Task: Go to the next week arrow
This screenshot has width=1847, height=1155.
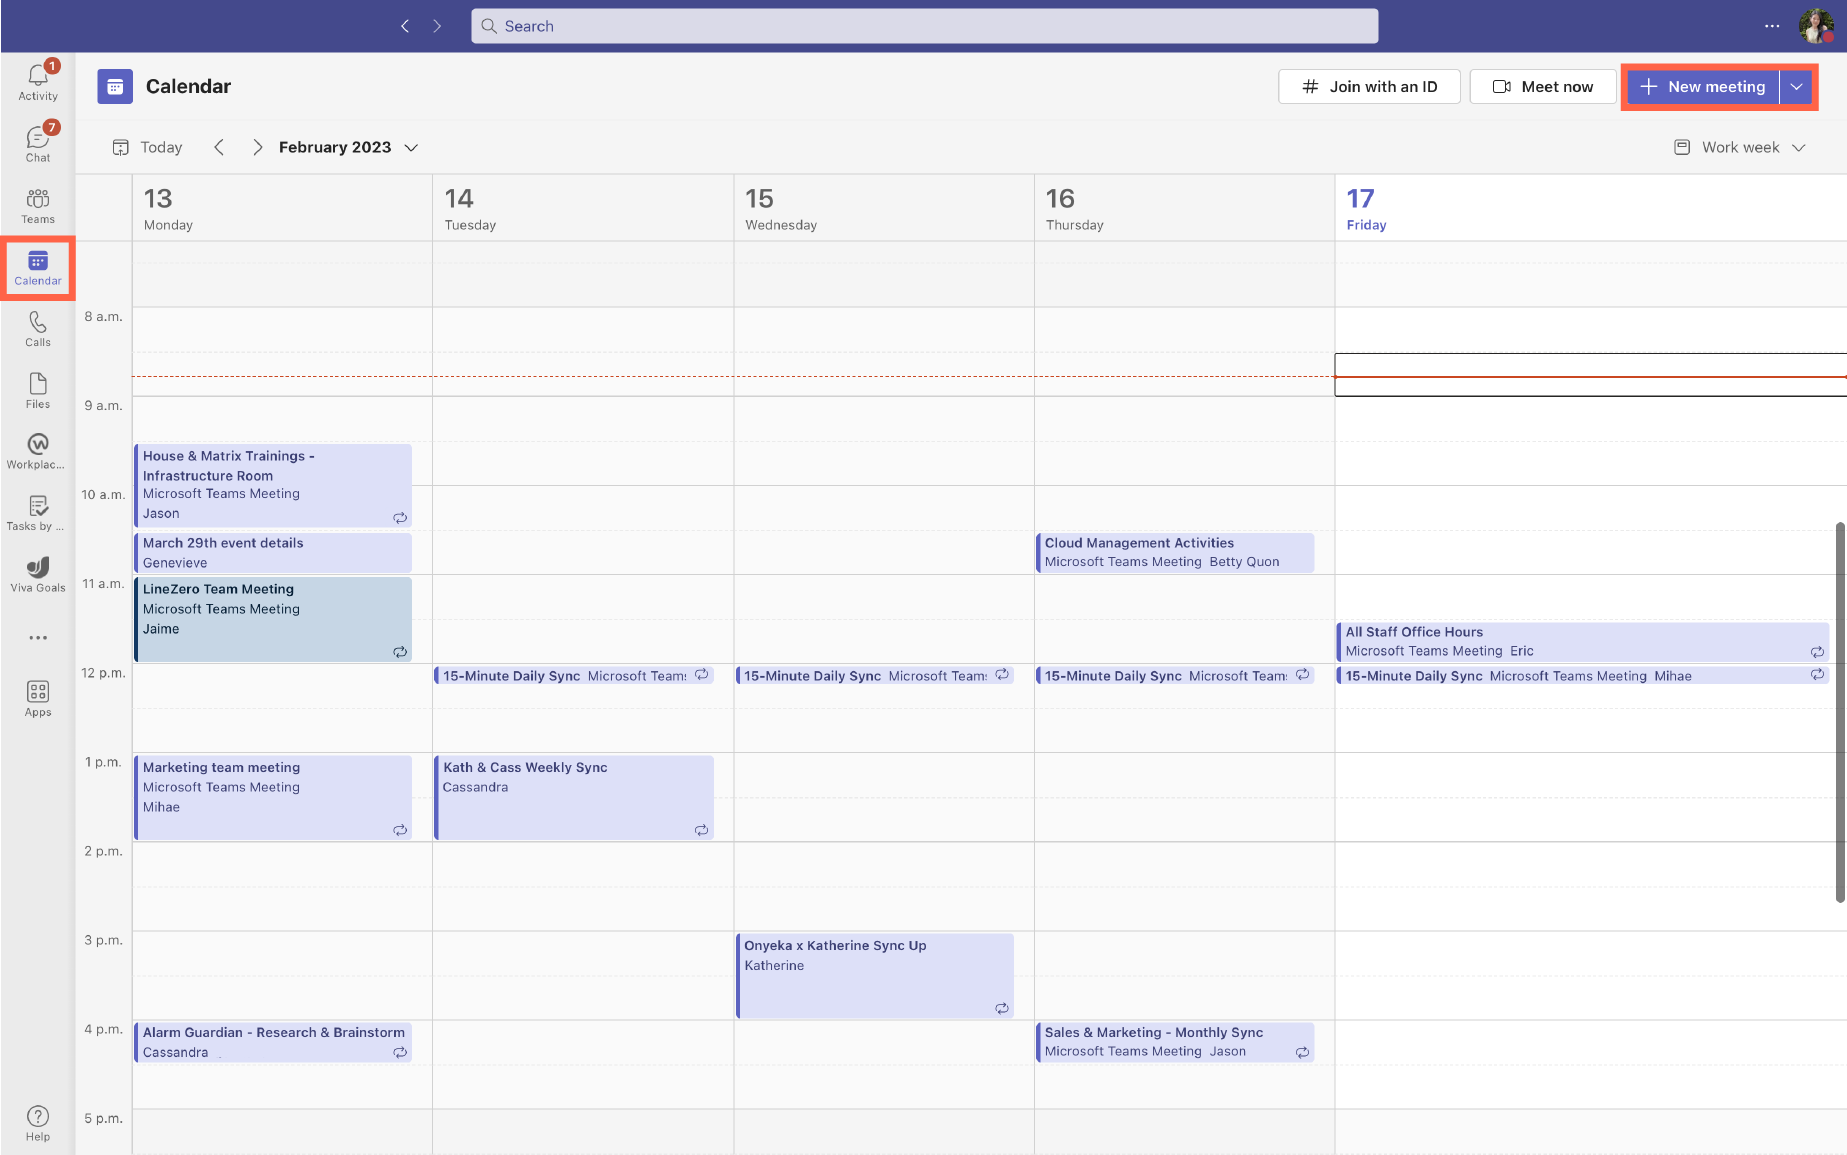Action: [257, 148]
